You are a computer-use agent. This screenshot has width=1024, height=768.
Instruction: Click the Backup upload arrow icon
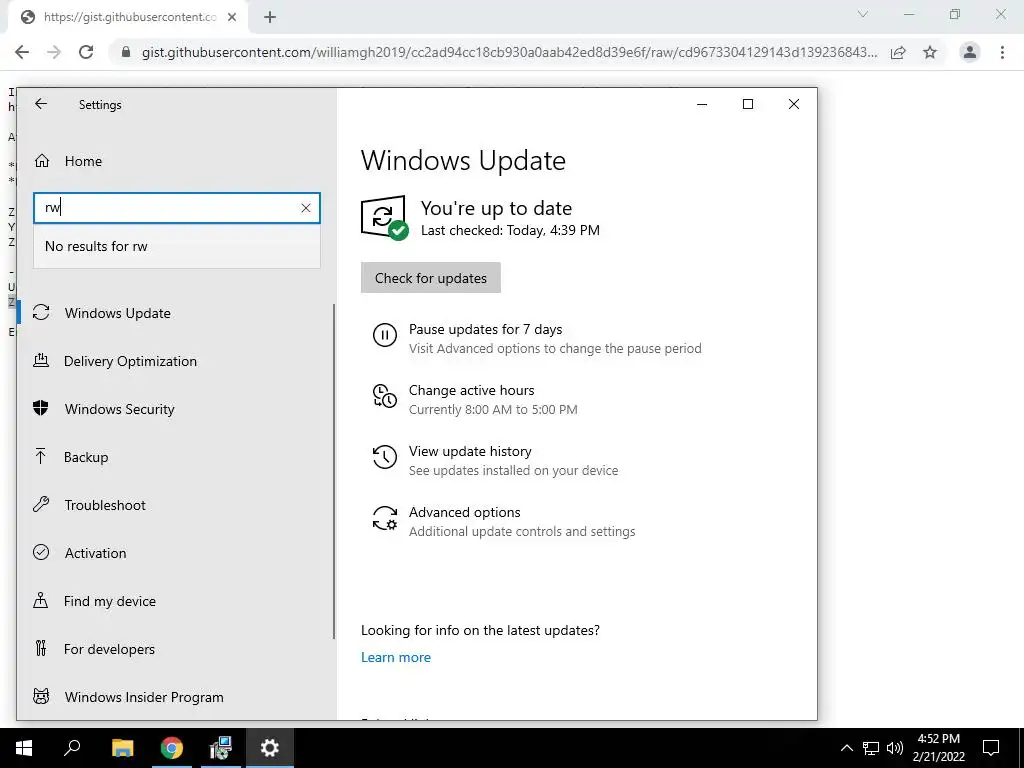point(40,456)
